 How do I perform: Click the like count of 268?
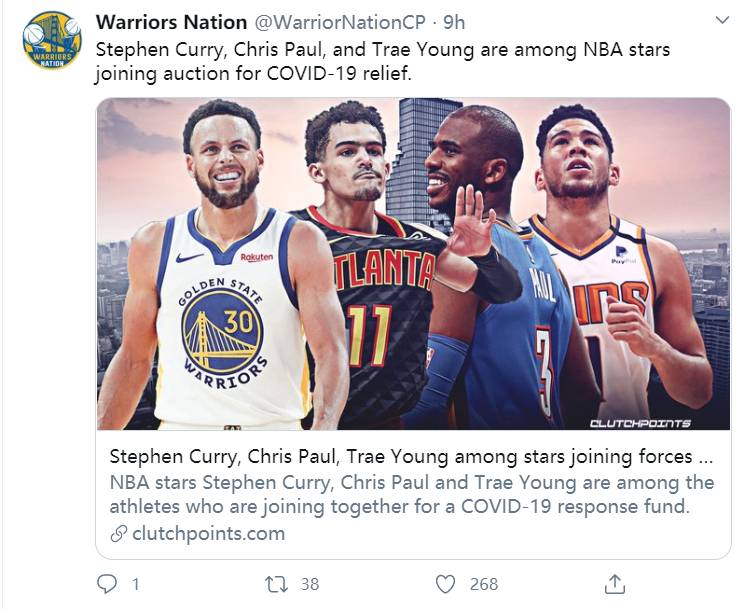(484, 584)
